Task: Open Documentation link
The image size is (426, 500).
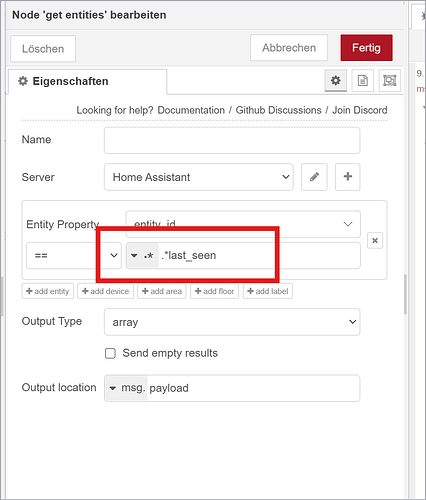Action: pos(191,110)
